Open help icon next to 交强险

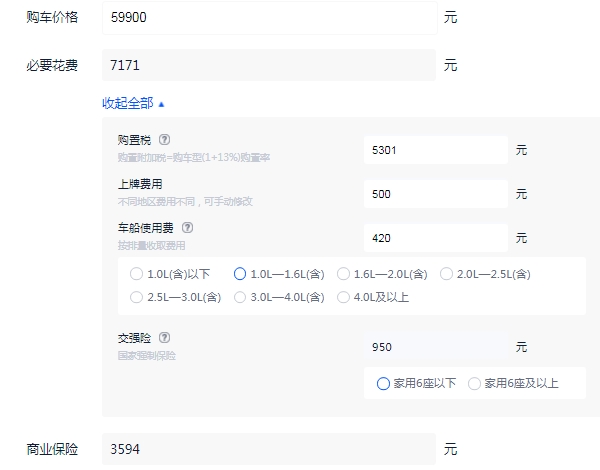(165, 338)
